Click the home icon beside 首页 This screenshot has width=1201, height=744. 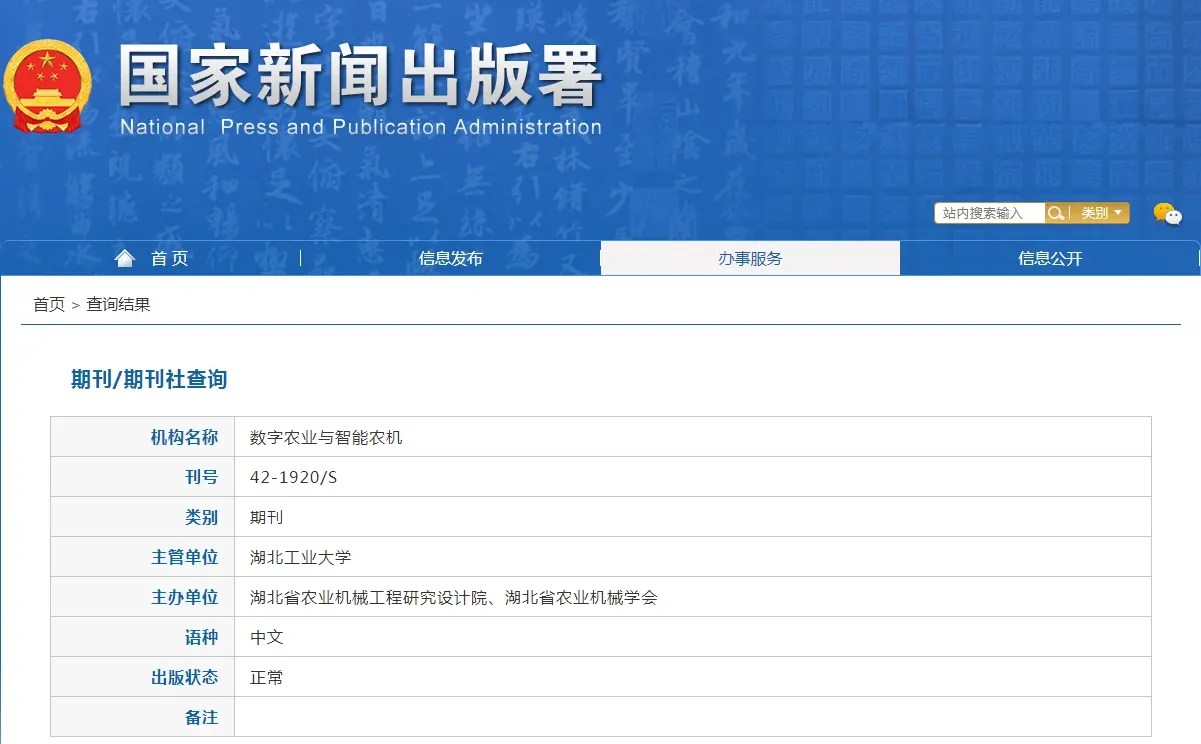pos(123,257)
